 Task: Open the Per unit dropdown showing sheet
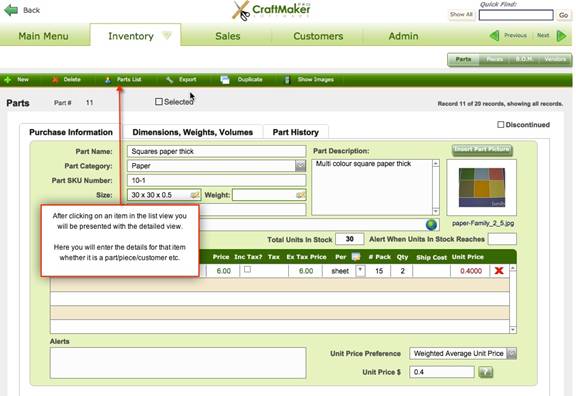(x=360, y=271)
